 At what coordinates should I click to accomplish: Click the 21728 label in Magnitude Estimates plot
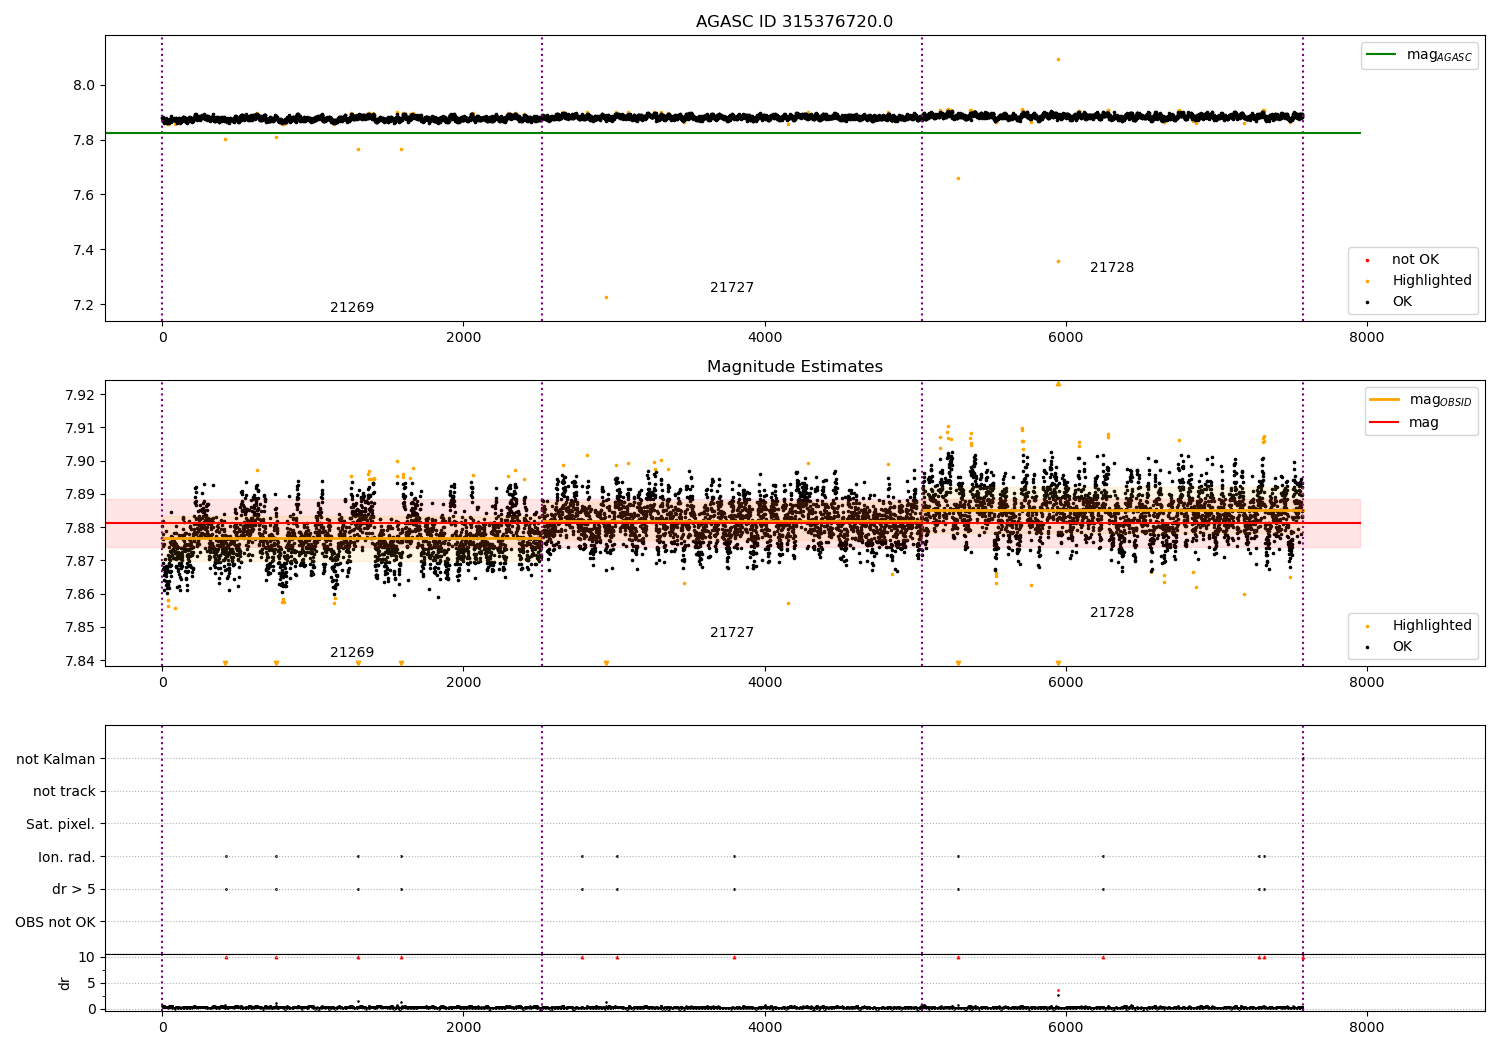point(1112,613)
